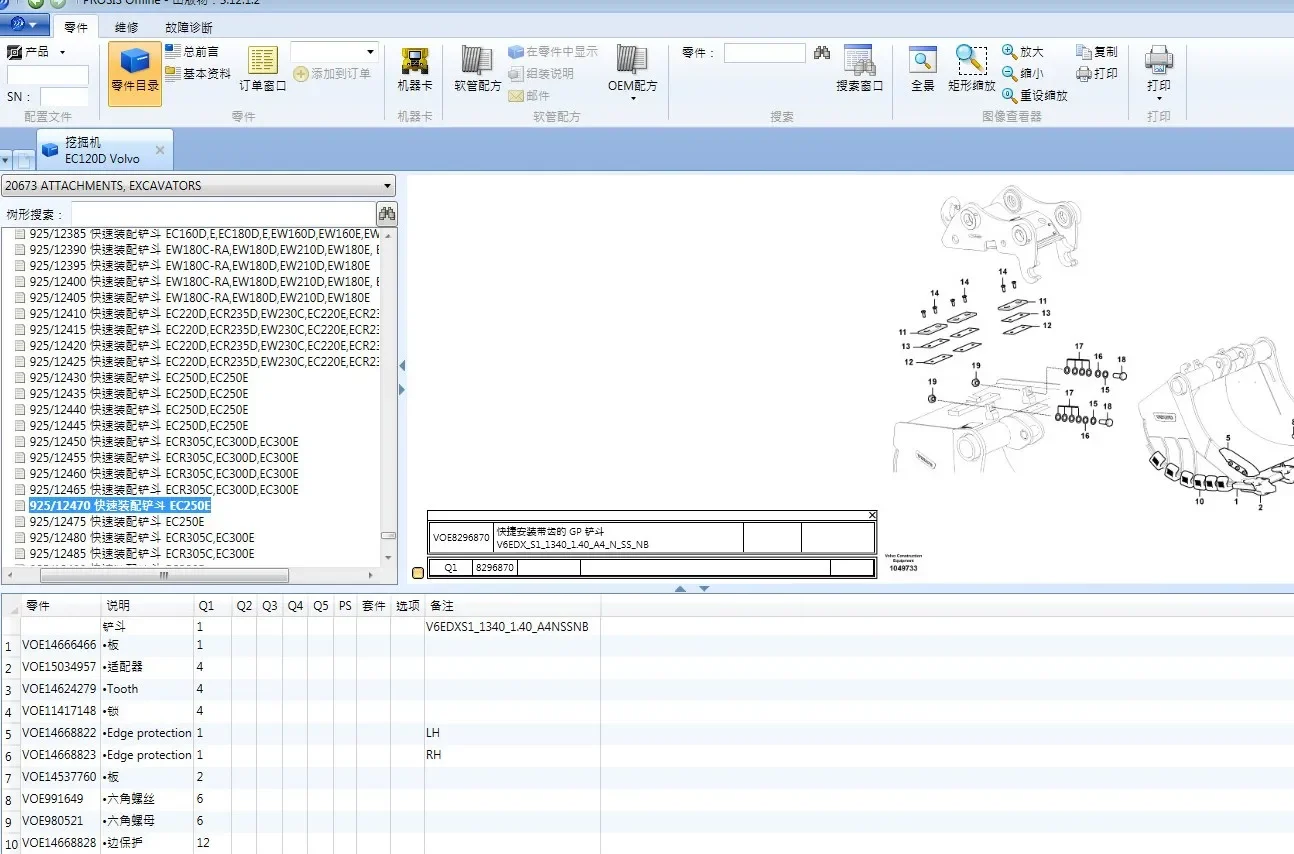Viewport: 1294px width, 854px height.
Task: Click 放大 zoom in
Action: click(1023, 51)
